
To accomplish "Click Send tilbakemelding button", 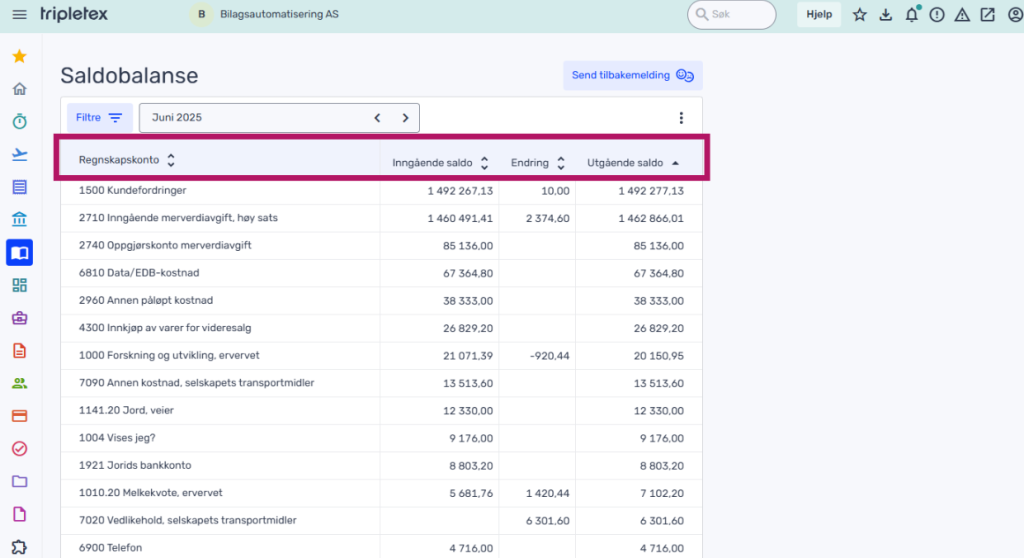I will (x=632, y=75).
